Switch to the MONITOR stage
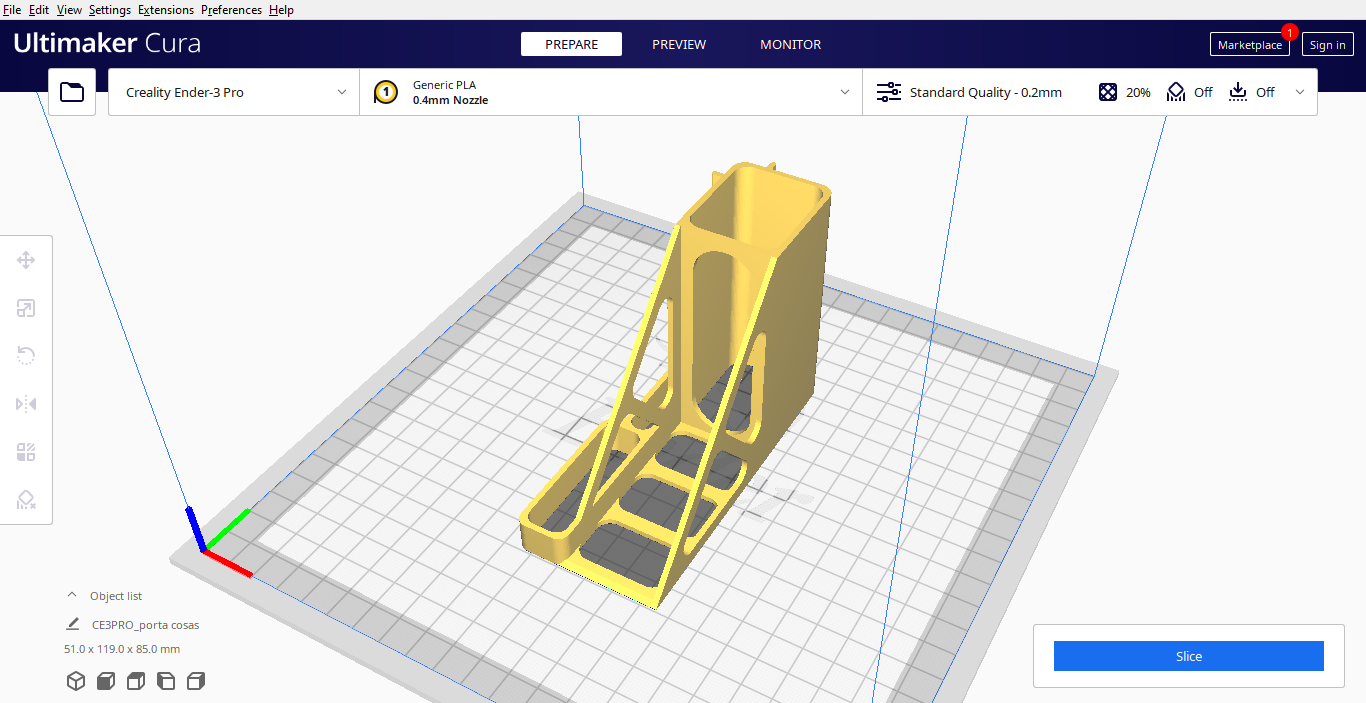Image resolution: width=1366 pixels, height=703 pixels. (790, 44)
